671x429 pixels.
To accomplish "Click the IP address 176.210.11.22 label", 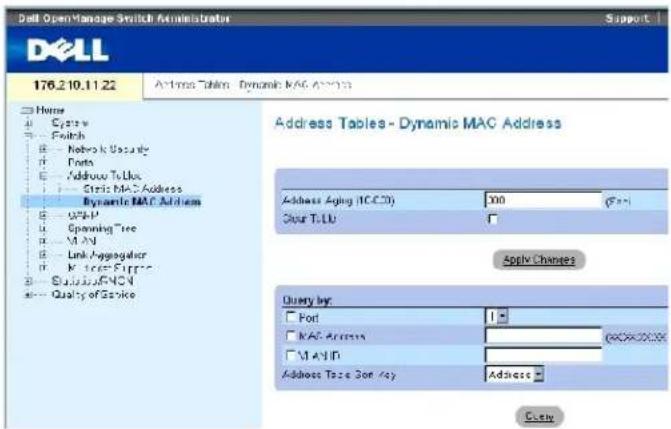I will tap(75, 85).
